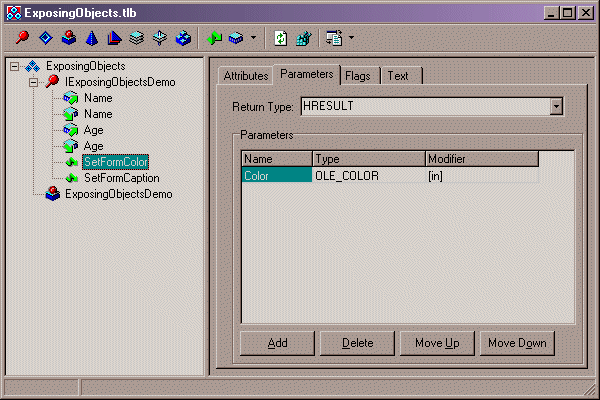Click the green arrow New Method icon
This screenshot has height=400, width=600.
(214, 39)
